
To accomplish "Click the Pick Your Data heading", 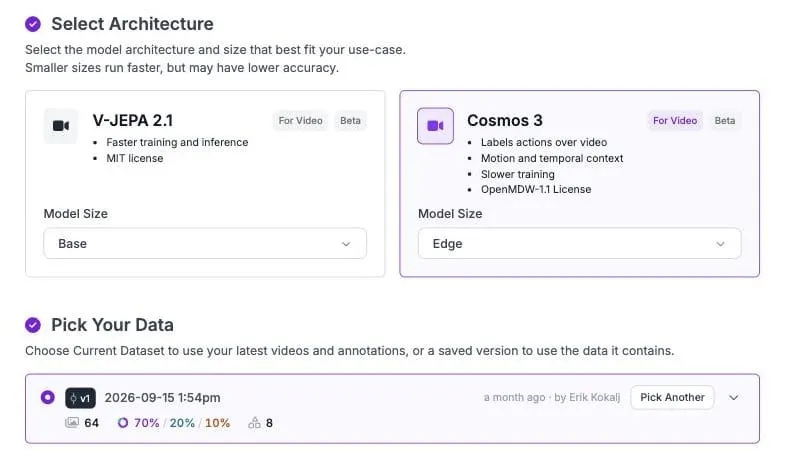I will tap(113, 325).
